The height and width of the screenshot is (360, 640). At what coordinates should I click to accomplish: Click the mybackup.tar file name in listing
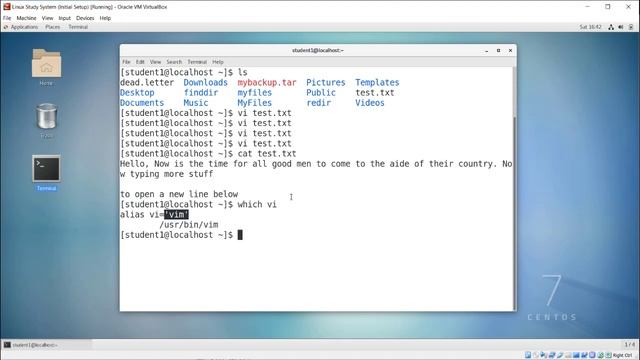(x=267, y=82)
